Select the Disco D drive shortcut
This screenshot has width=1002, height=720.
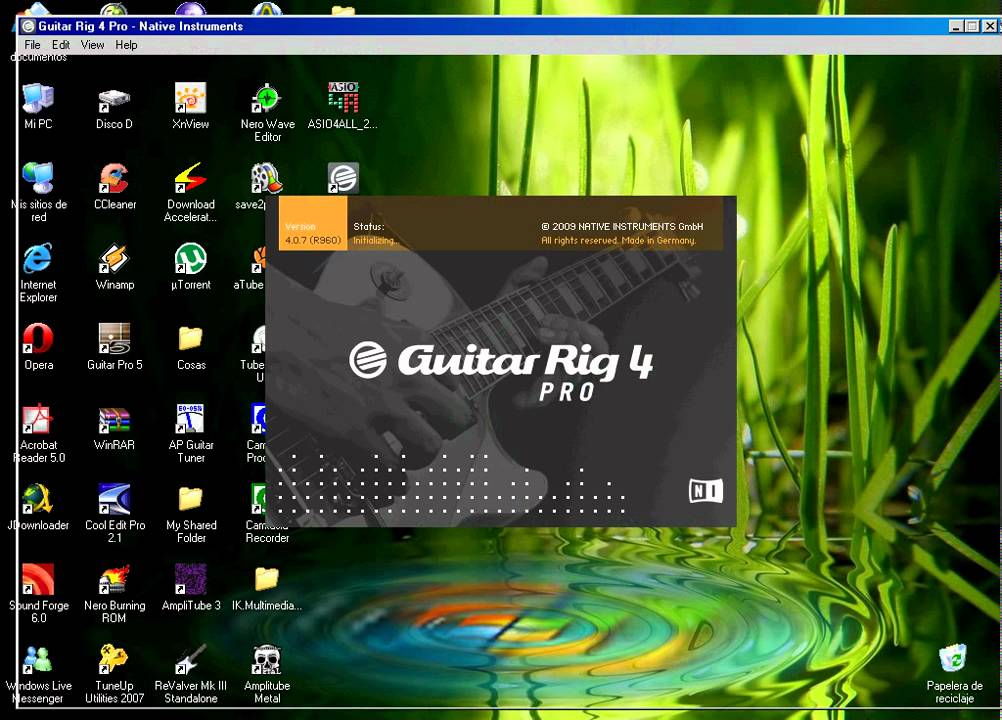114,98
